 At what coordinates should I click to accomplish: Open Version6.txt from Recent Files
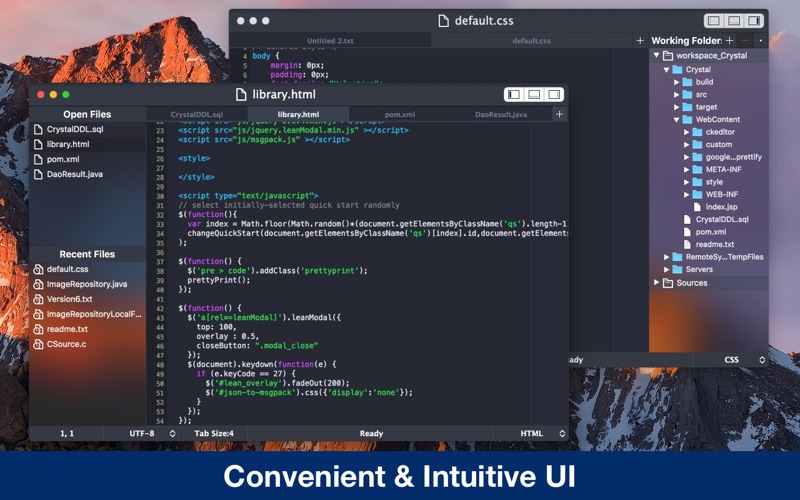pos(69,299)
